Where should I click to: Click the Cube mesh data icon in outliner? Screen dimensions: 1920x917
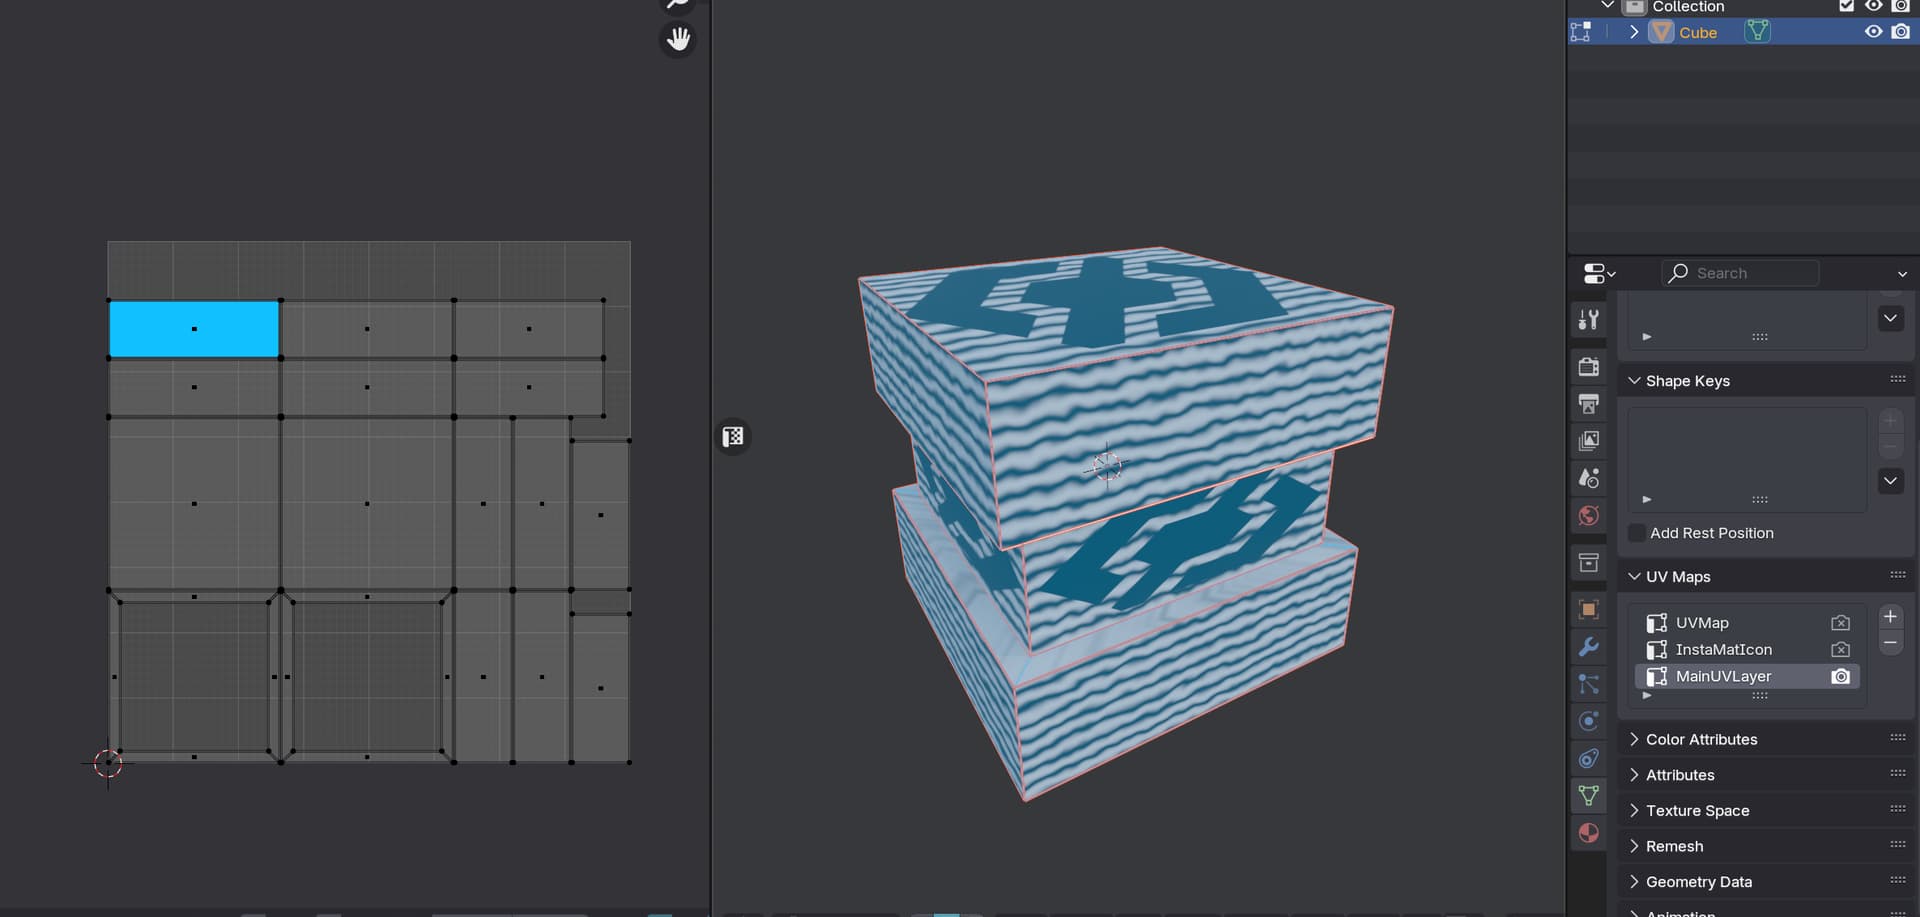tap(1757, 32)
